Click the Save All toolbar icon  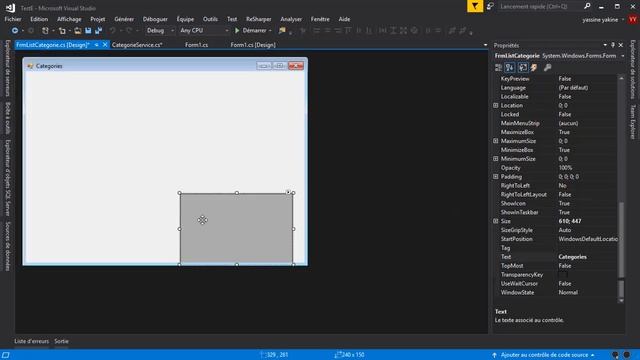(98, 31)
